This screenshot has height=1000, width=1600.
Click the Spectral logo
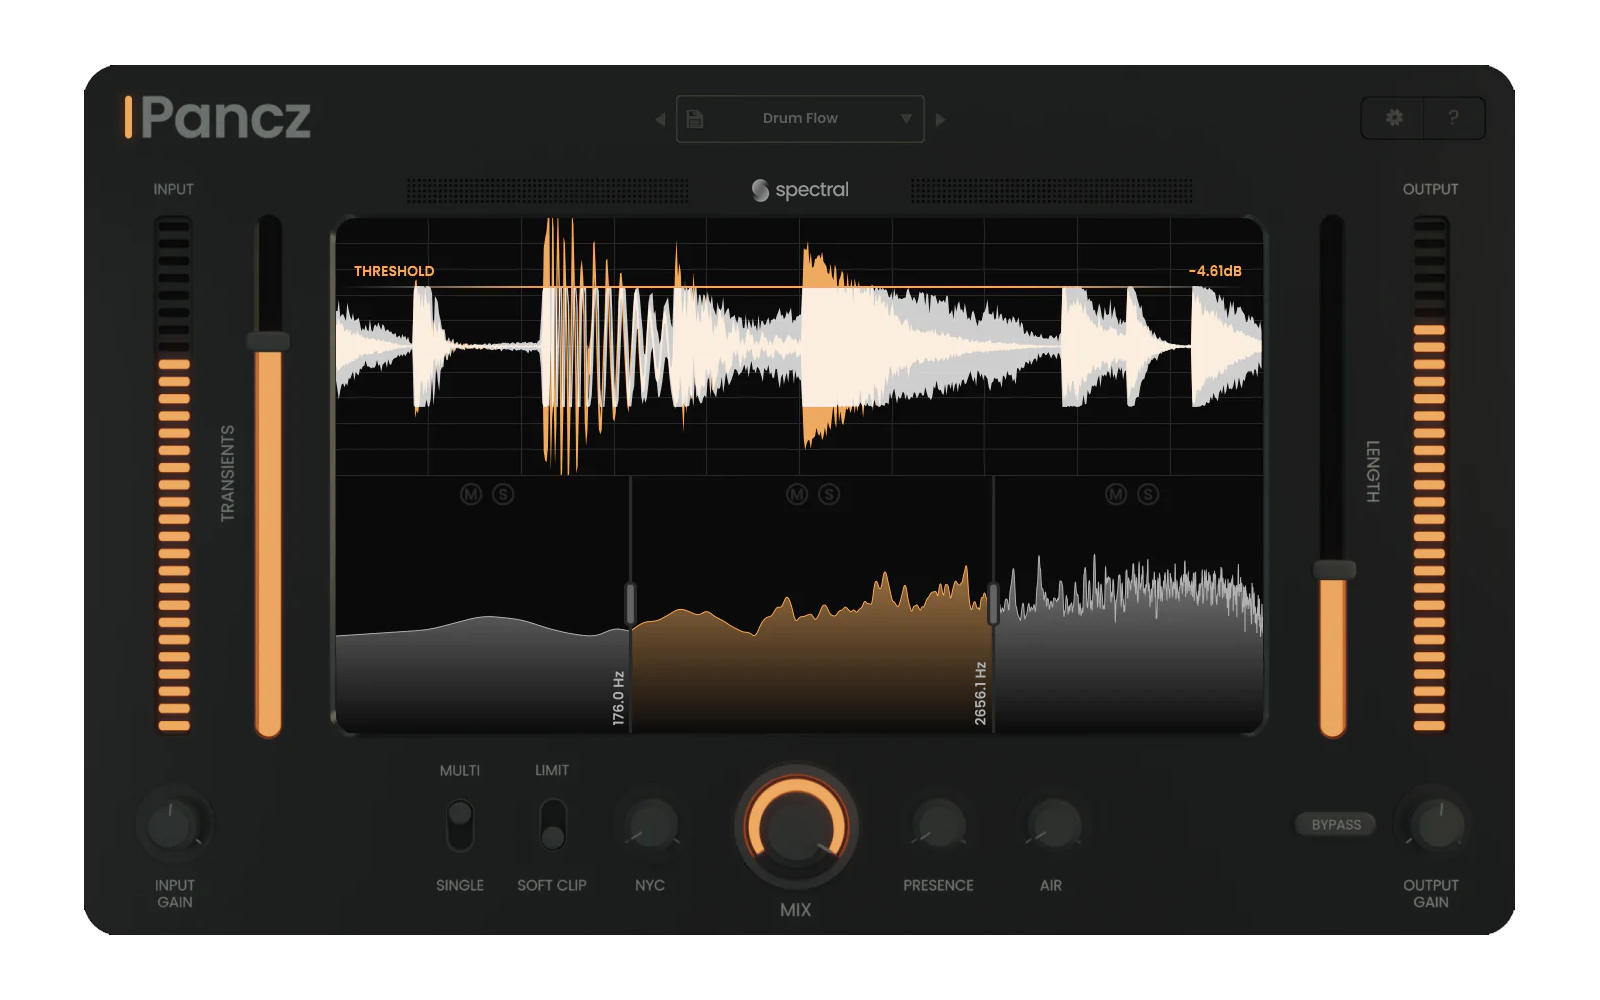(x=800, y=190)
